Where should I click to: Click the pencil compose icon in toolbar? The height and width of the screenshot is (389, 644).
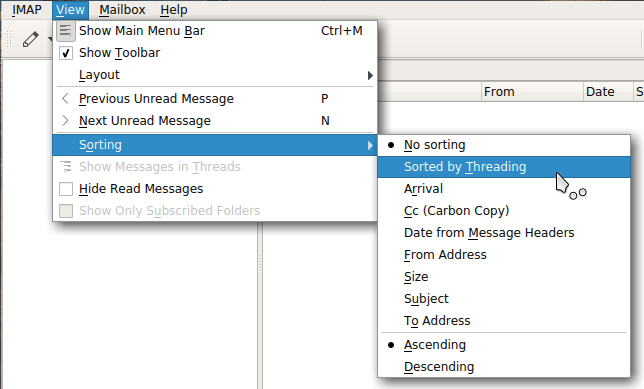pyautogui.click(x=30, y=39)
